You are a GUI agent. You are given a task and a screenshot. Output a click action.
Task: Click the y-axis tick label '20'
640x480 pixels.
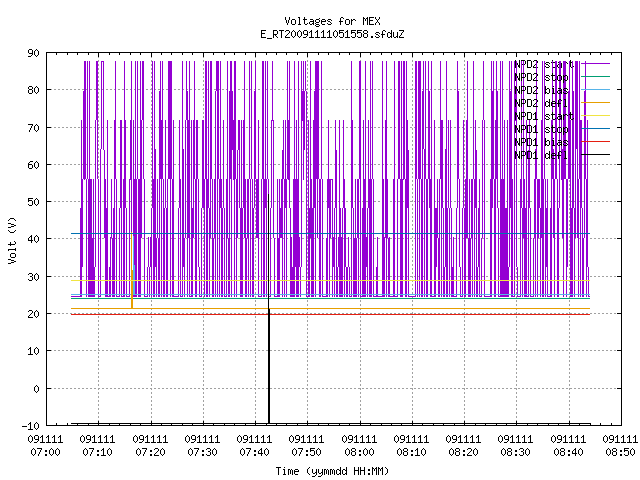[33, 314]
